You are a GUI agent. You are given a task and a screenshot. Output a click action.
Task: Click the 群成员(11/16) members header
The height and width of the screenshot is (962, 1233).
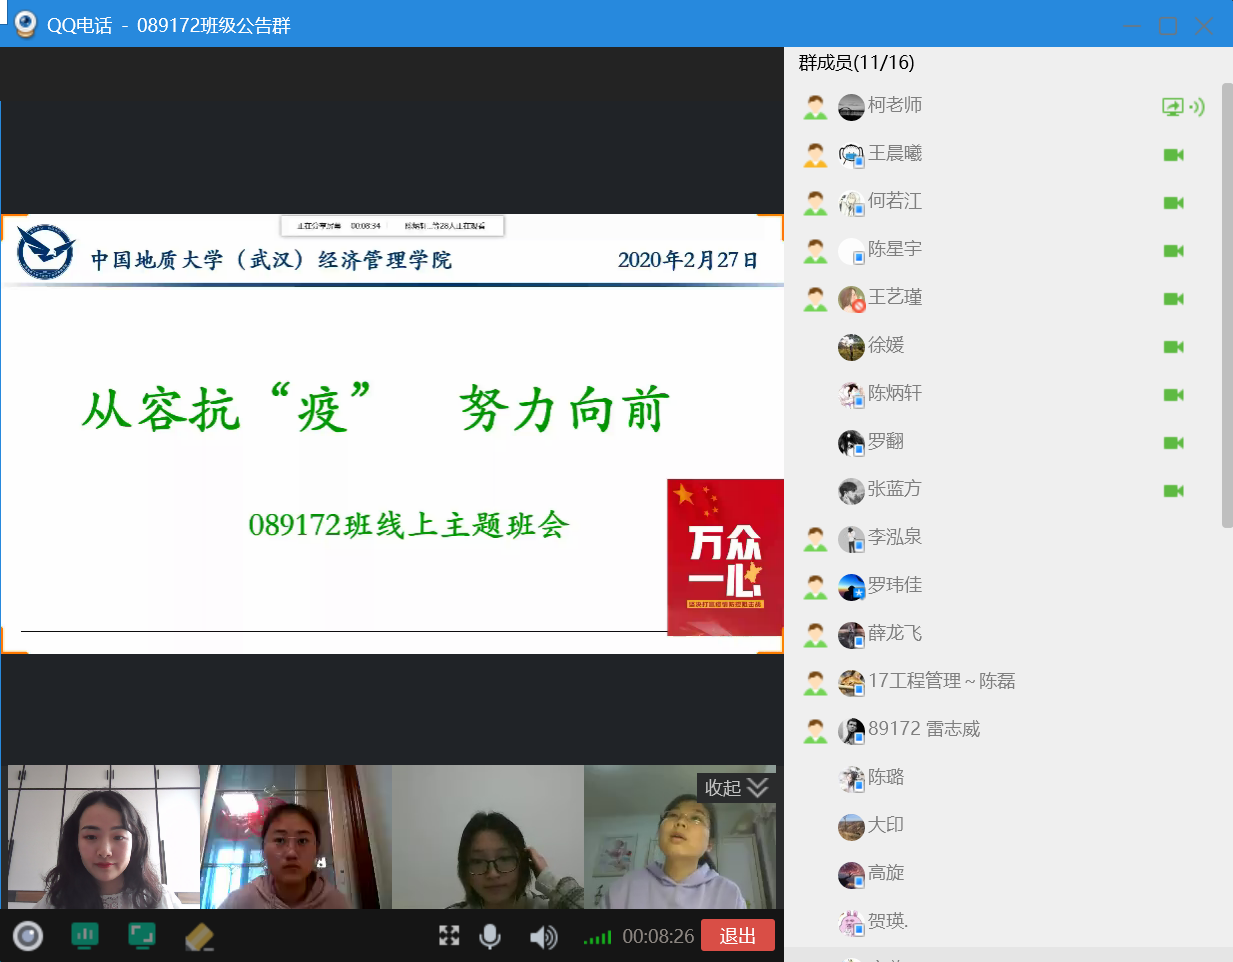(856, 63)
